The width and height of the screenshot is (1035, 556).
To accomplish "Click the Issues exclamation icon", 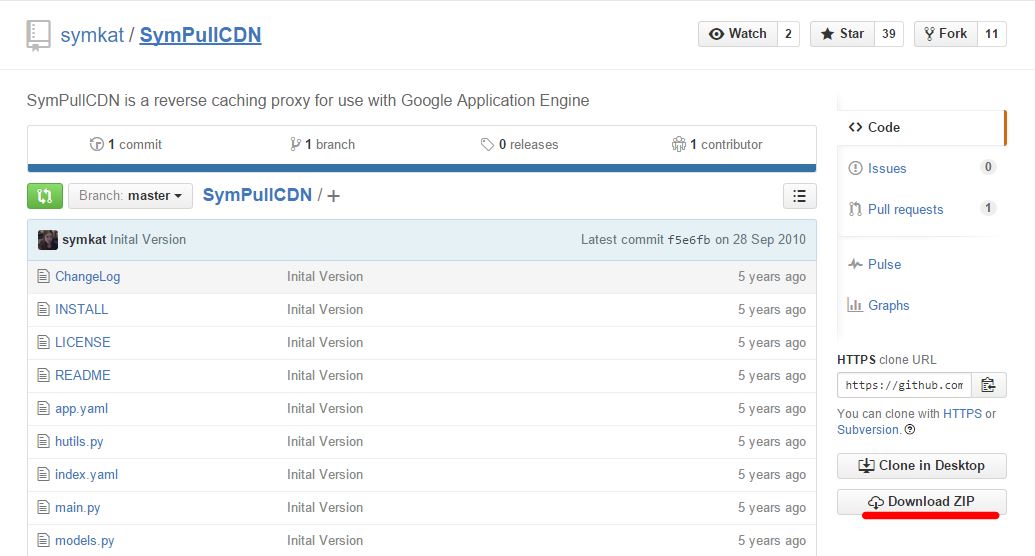I will coord(855,168).
